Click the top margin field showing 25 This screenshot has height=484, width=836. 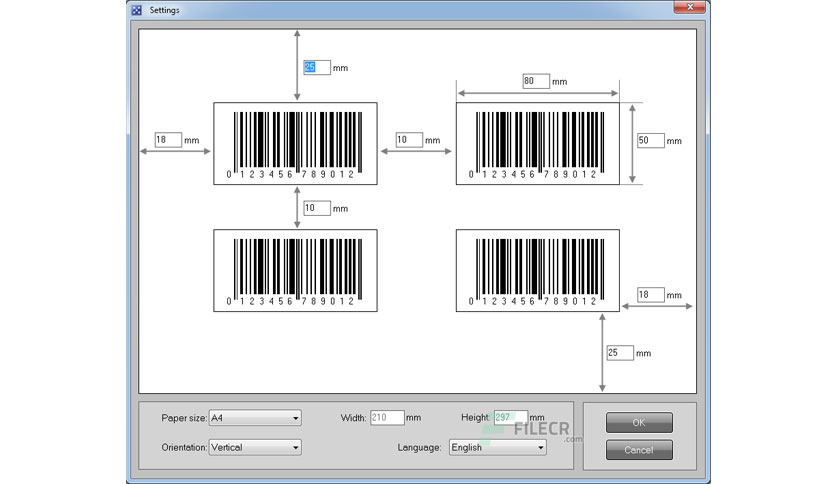(x=317, y=67)
